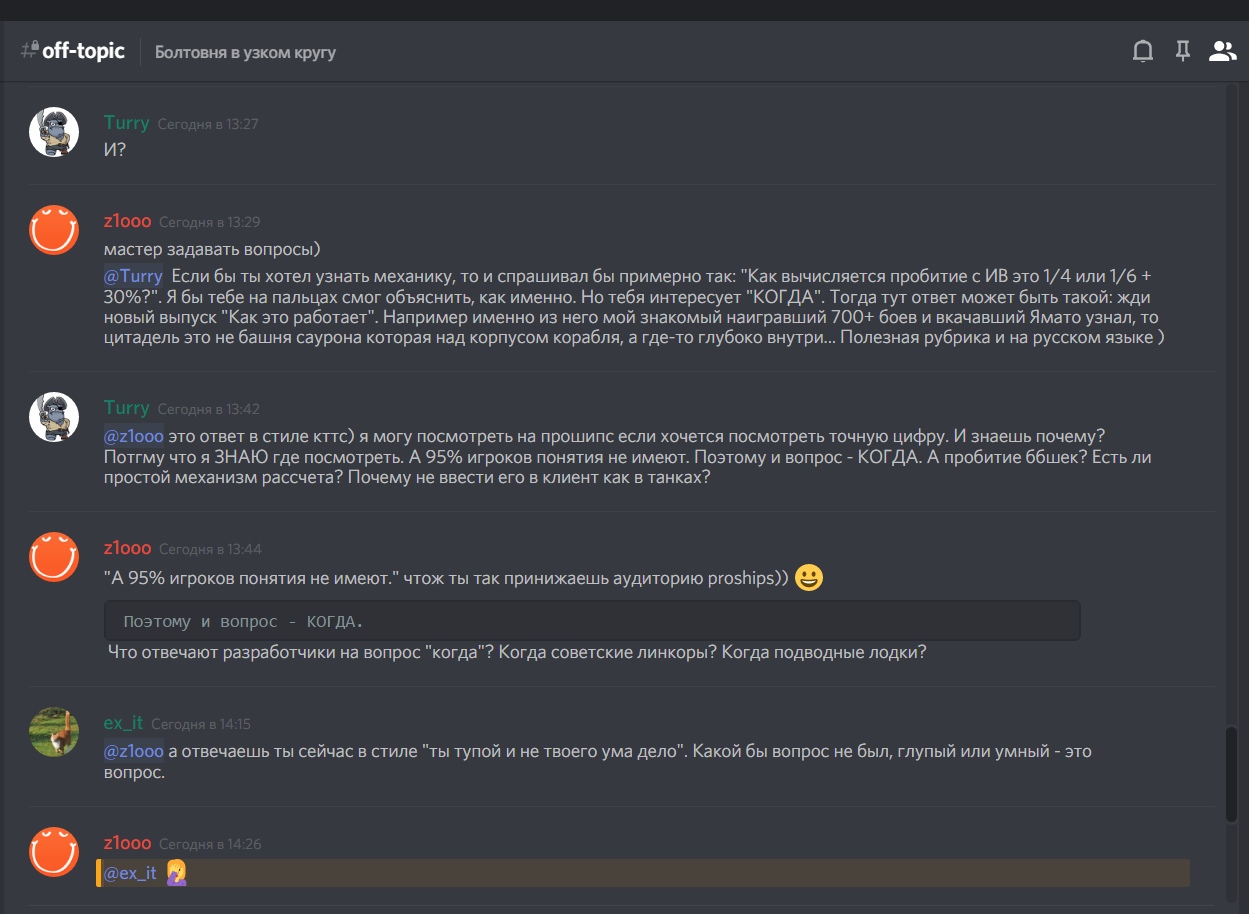1249x914 pixels.
Task: Click the grinning emoji after proships
Action: [x=809, y=578]
